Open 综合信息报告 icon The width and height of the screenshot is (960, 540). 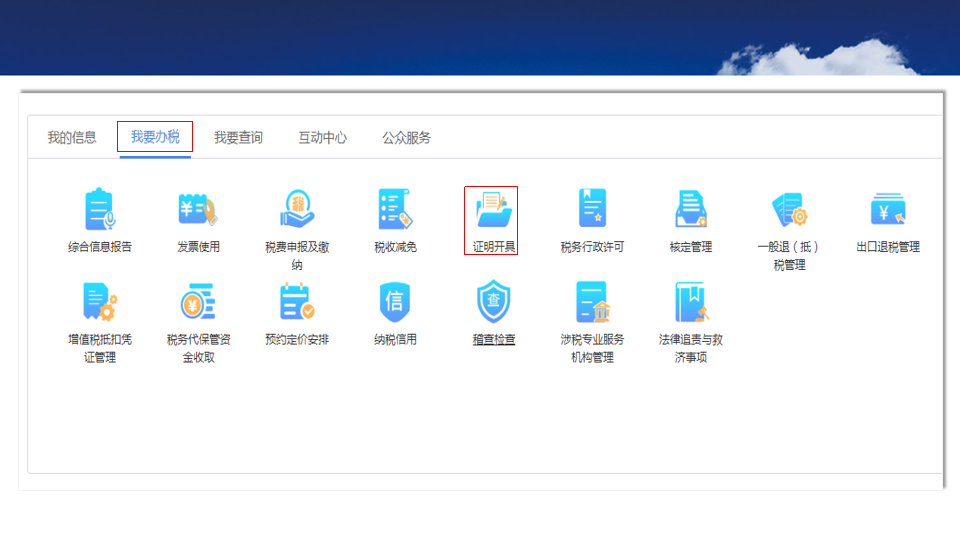point(100,209)
